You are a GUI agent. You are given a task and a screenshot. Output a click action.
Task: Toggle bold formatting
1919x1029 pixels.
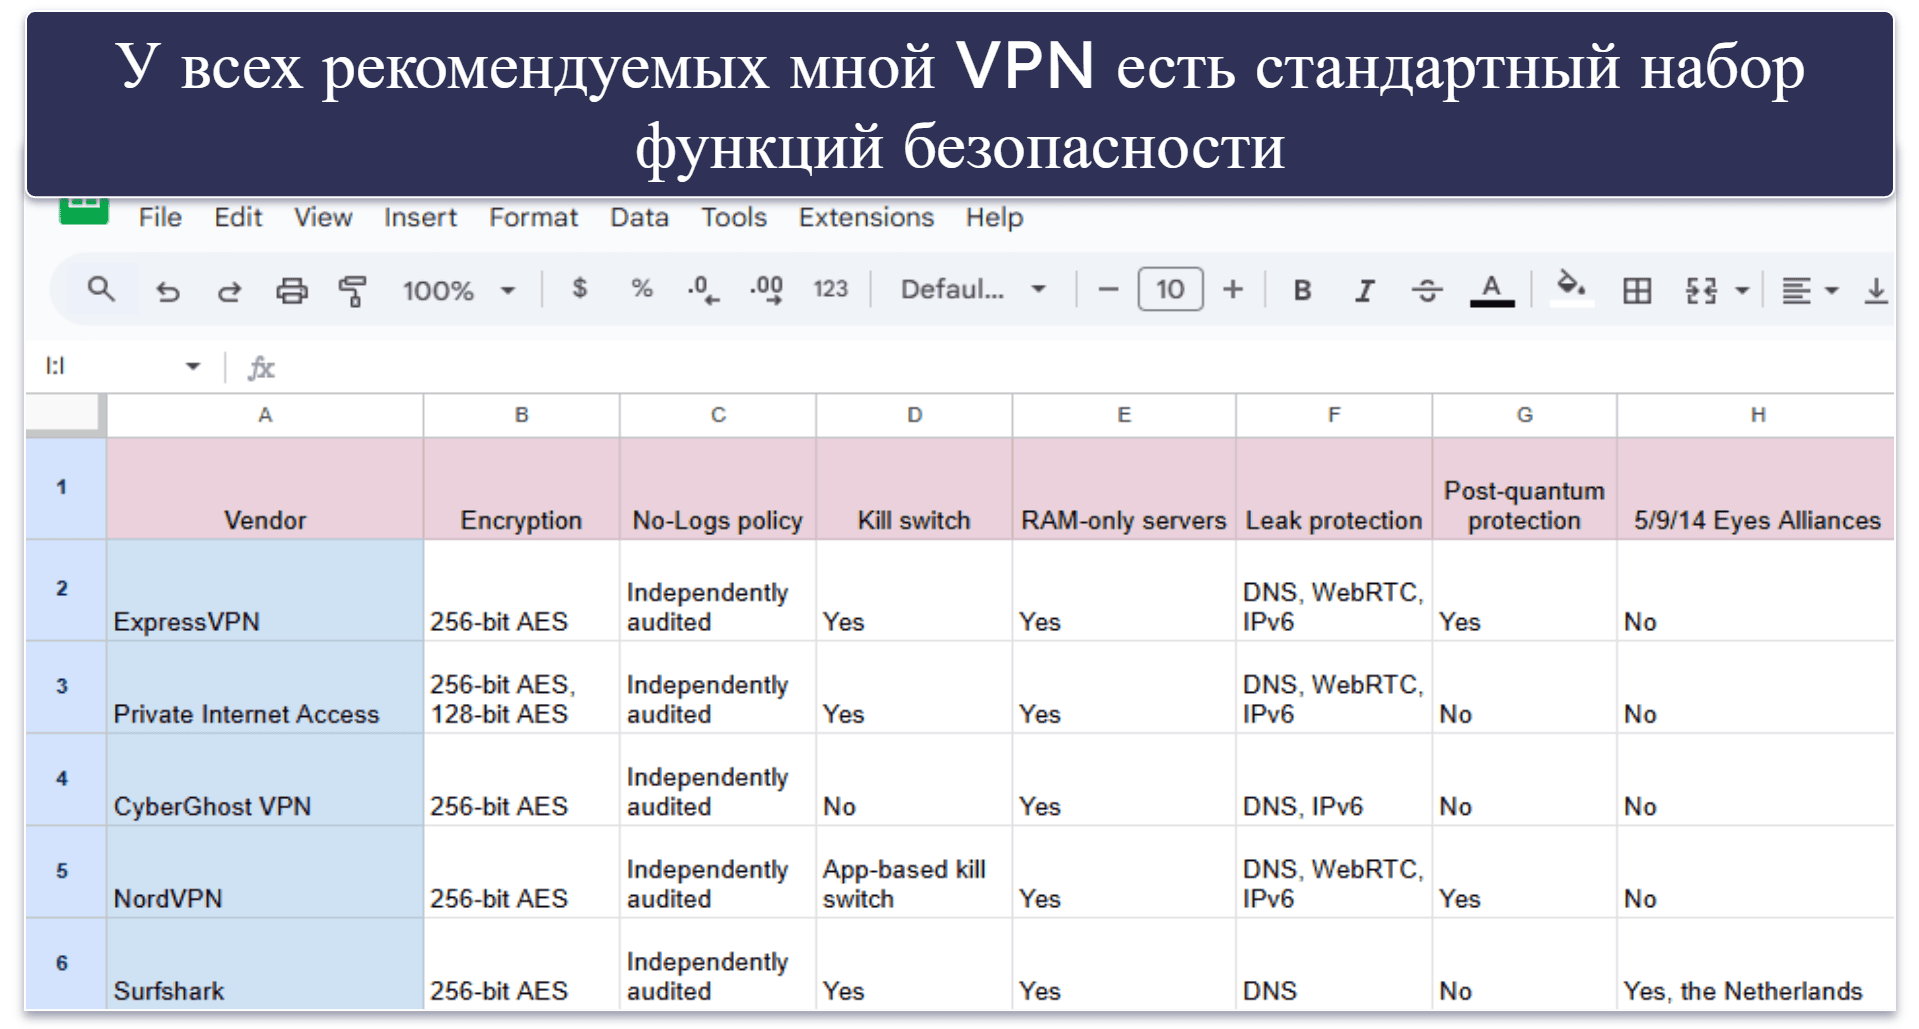(1302, 290)
